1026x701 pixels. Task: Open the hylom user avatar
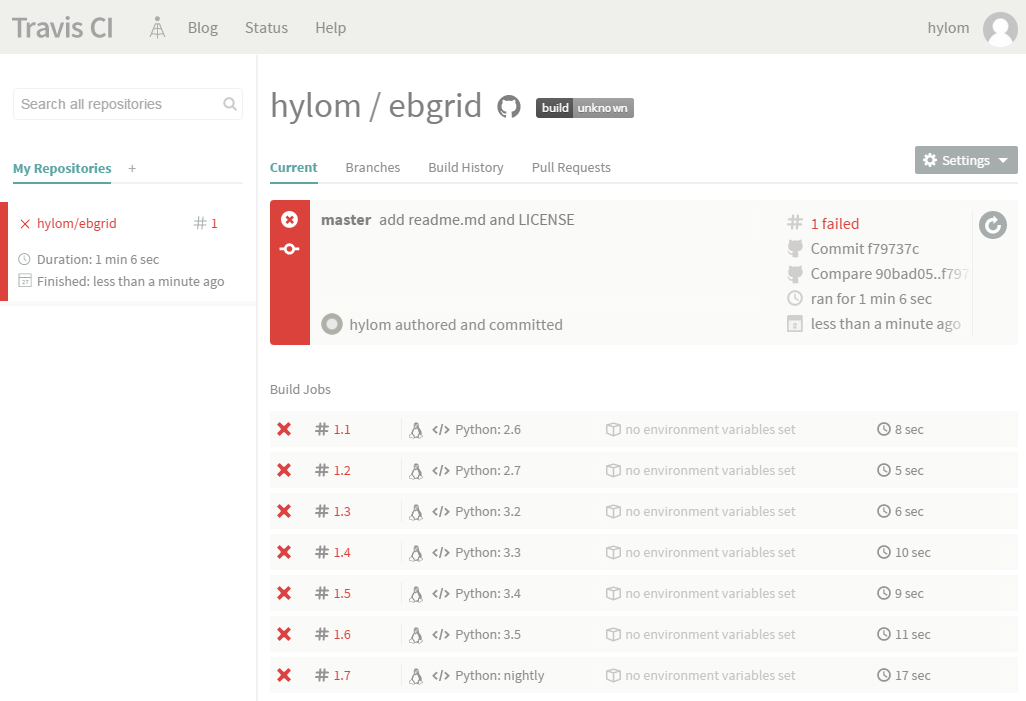(x=1000, y=29)
